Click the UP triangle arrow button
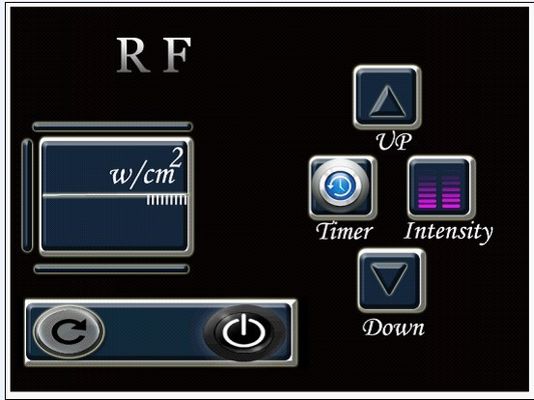Image resolution: width=534 pixels, height=400 pixels. point(388,97)
